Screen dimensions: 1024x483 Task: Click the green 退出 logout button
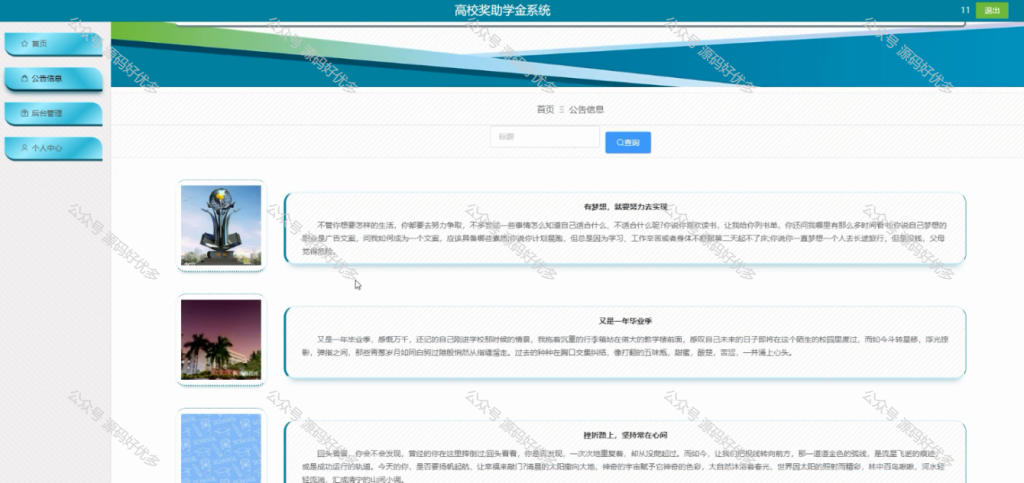tap(991, 10)
